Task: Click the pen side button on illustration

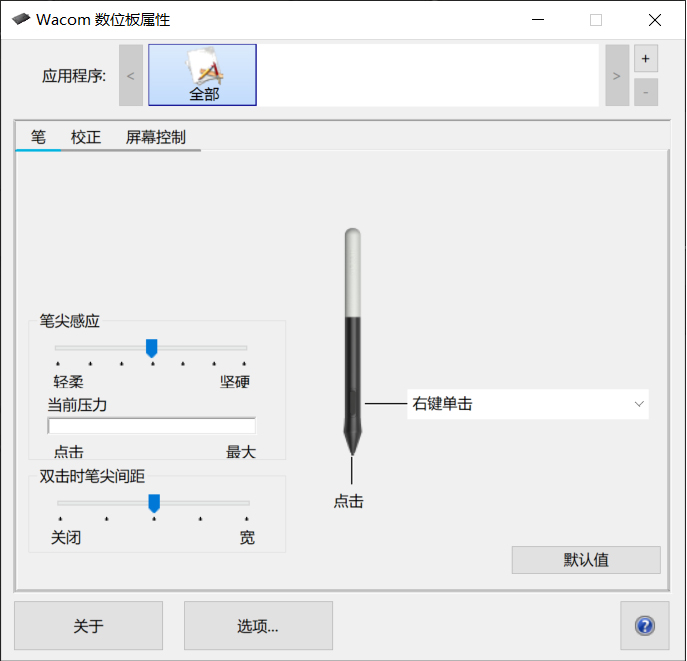Action: pos(352,402)
